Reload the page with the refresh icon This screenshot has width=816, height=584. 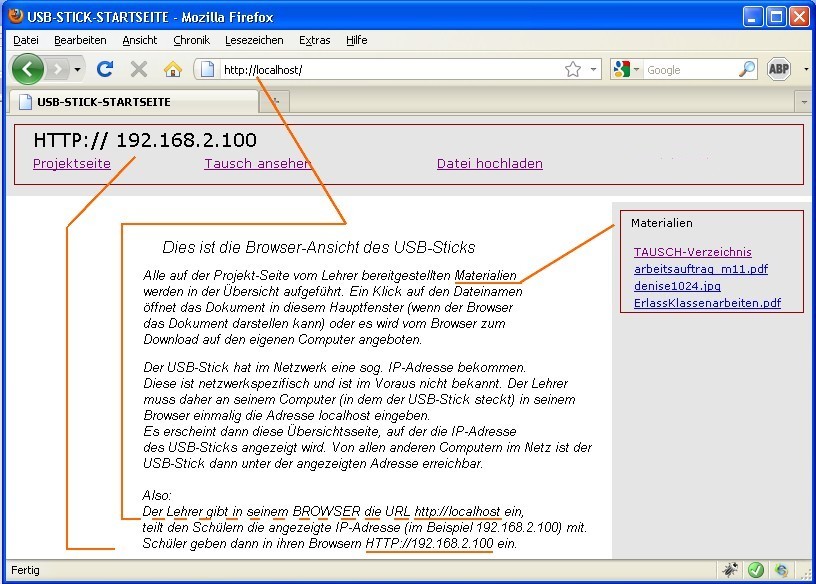[105, 69]
